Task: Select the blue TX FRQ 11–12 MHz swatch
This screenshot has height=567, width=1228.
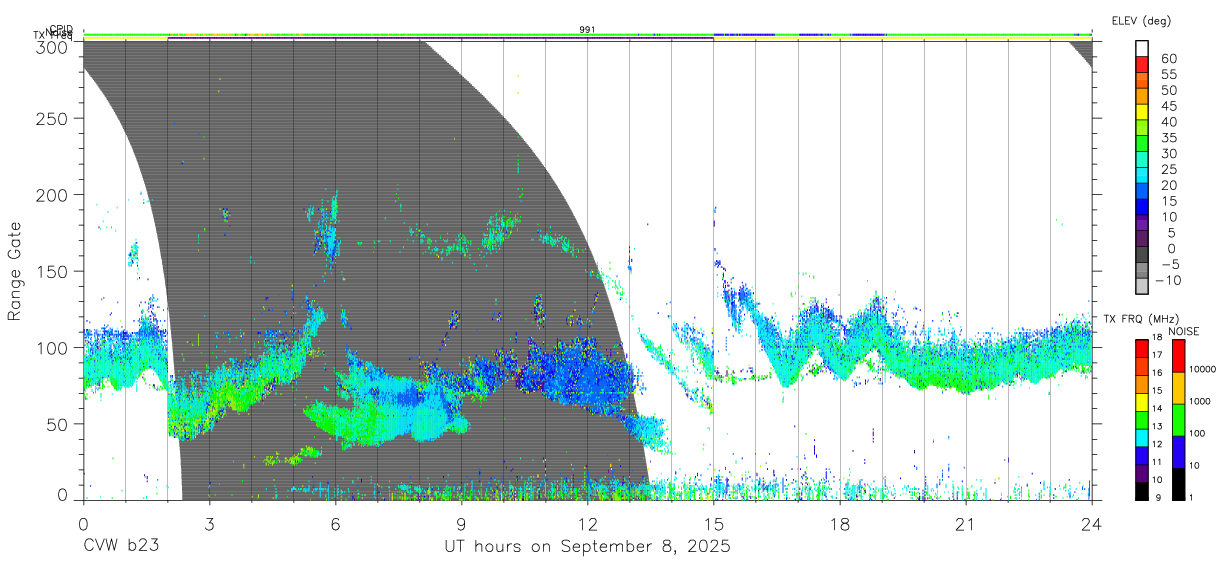Action: (1142, 454)
